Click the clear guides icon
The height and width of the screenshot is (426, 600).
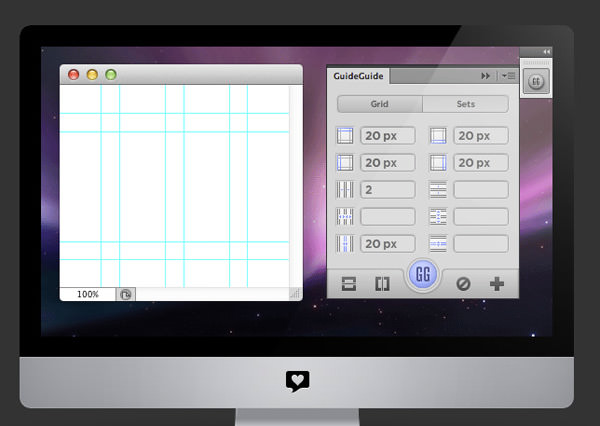click(462, 284)
